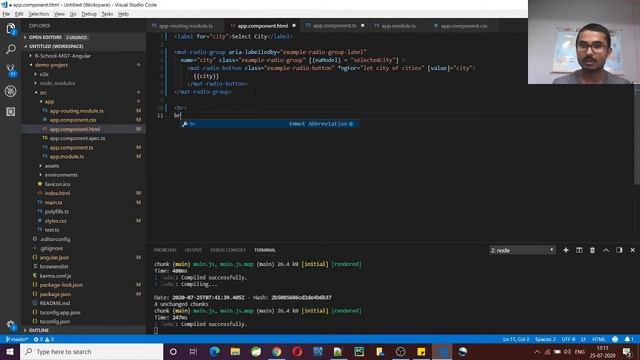Open Task View on the taskbar
640x360 pixels.
pos(193,351)
